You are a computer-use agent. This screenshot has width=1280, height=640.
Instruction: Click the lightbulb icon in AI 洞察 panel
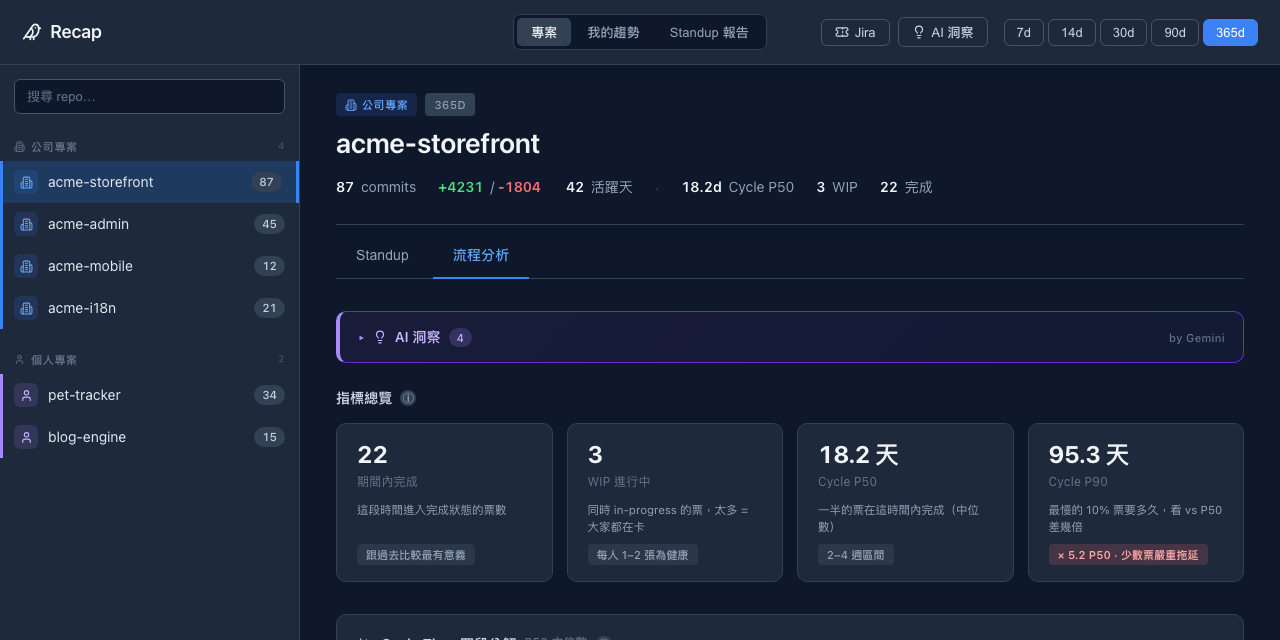pos(380,337)
